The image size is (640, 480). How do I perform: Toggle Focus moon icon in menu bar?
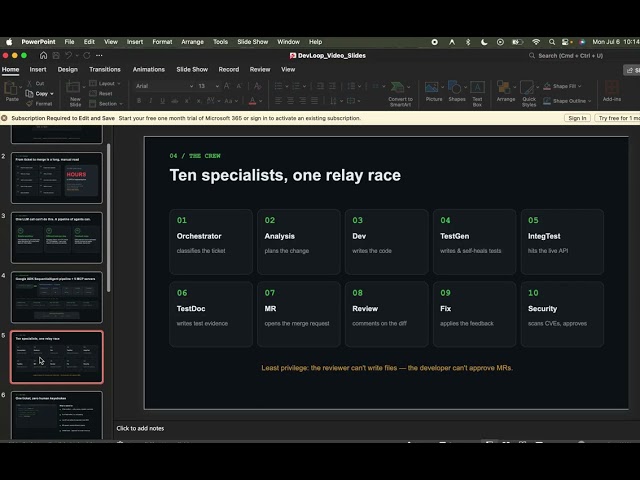(x=484, y=42)
